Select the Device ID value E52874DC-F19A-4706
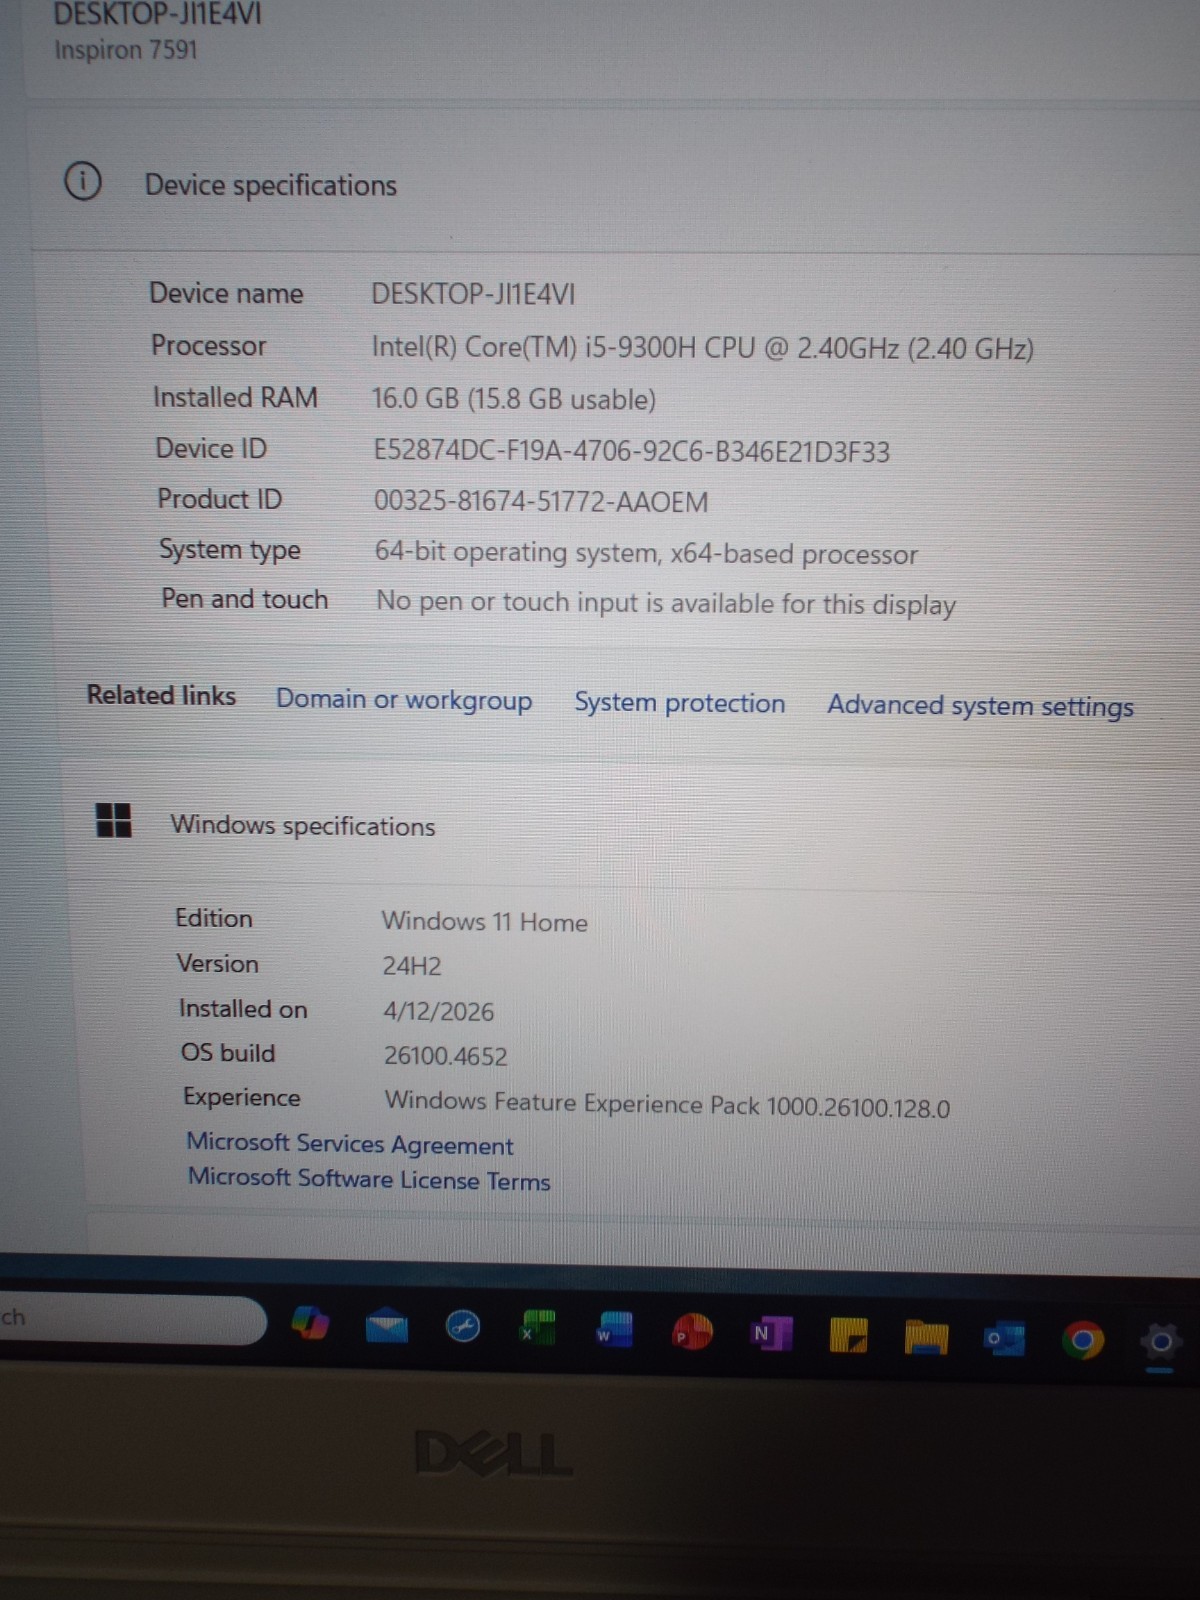The width and height of the screenshot is (1200, 1600). tap(631, 451)
